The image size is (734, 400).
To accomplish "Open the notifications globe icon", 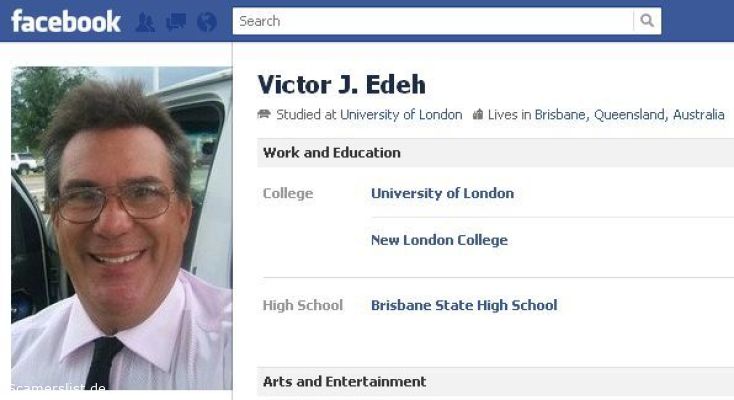I will [x=206, y=22].
